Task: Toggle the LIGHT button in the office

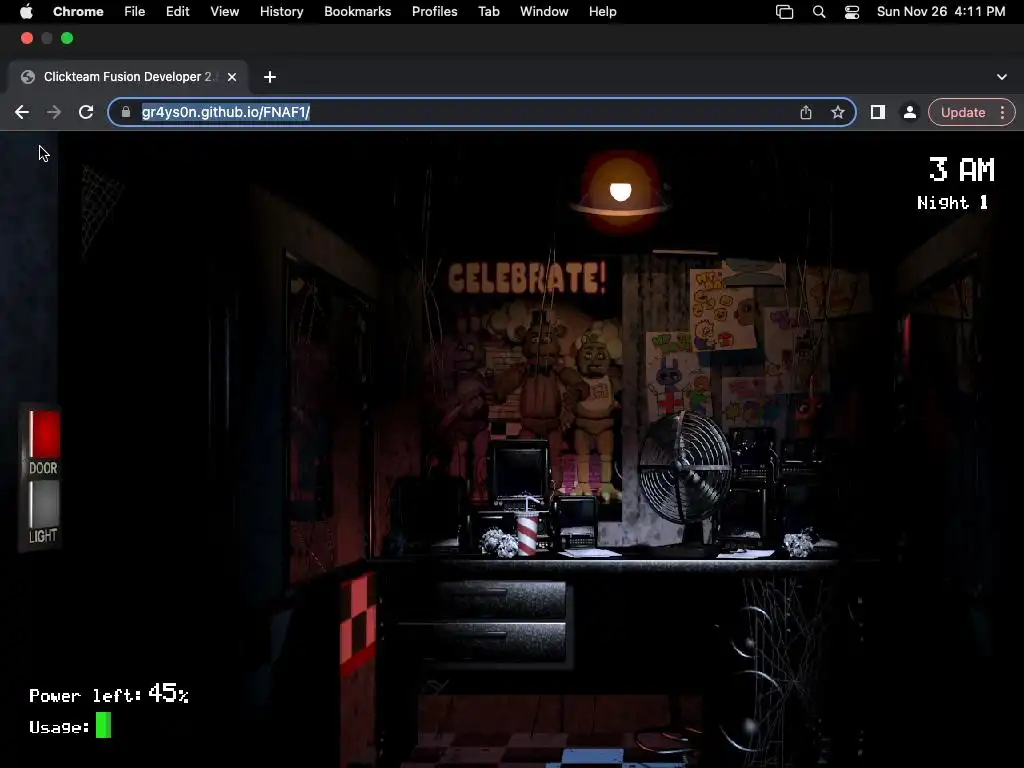Action: [x=44, y=504]
